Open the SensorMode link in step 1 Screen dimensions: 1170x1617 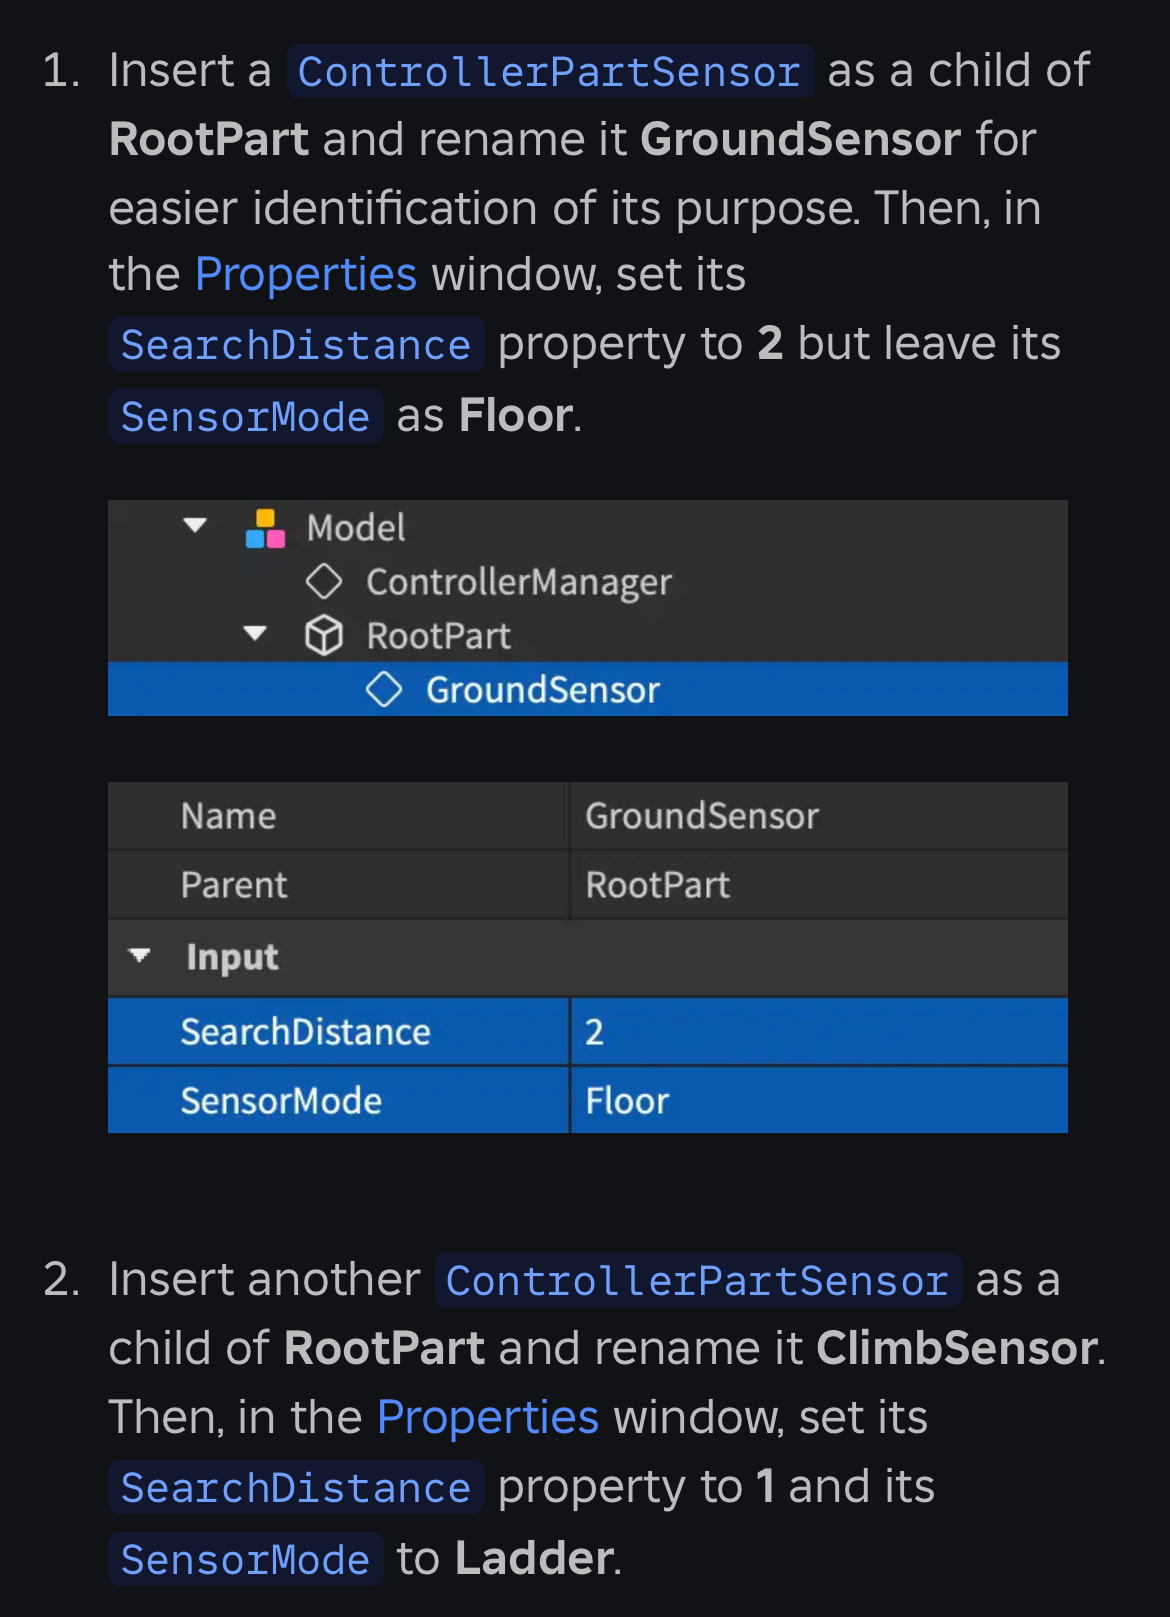[245, 417]
